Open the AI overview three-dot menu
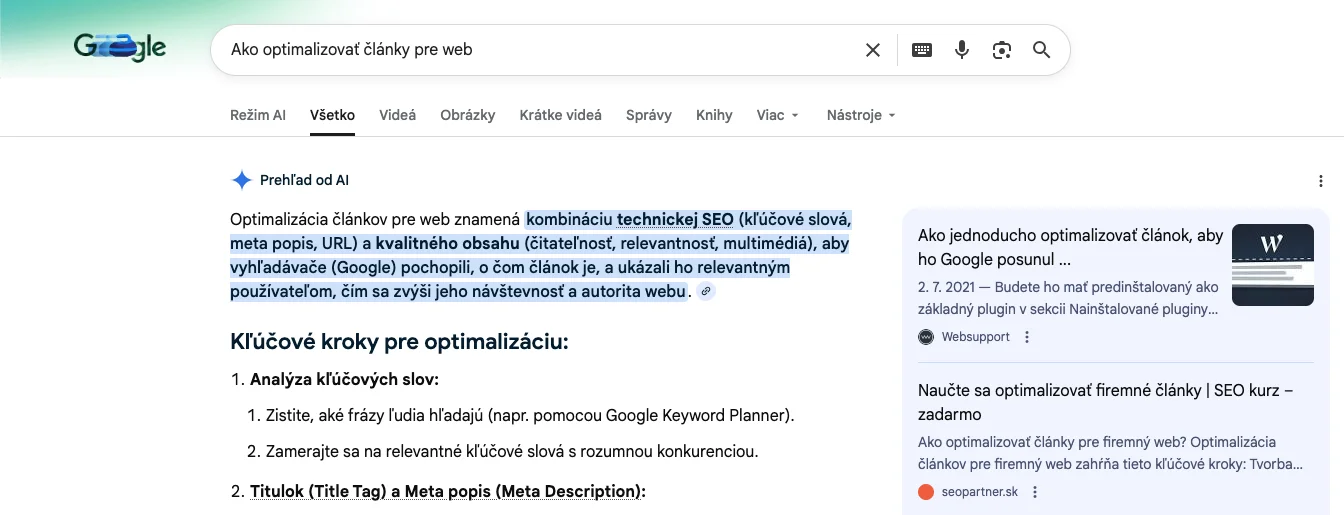The height and width of the screenshot is (515, 1344). tap(1322, 181)
